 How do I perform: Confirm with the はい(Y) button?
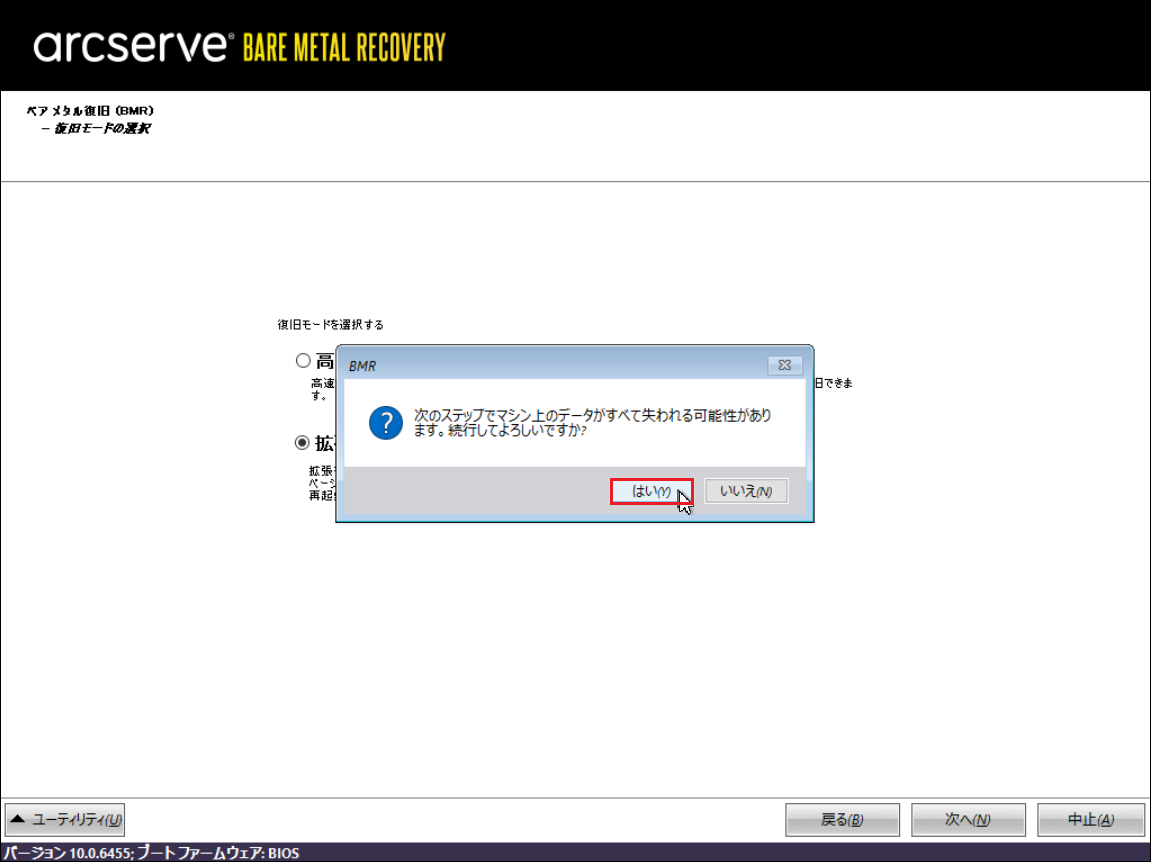(x=651, y=491)
